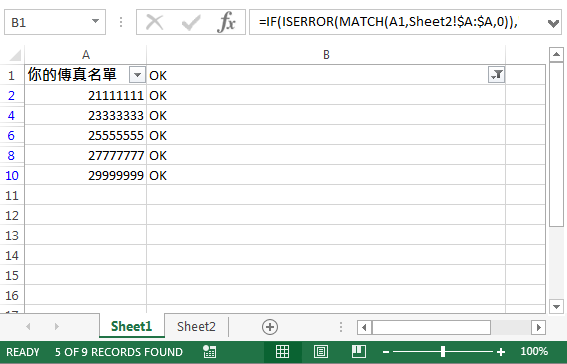Click horizontal scrollbar right arrow

point(538,327)
